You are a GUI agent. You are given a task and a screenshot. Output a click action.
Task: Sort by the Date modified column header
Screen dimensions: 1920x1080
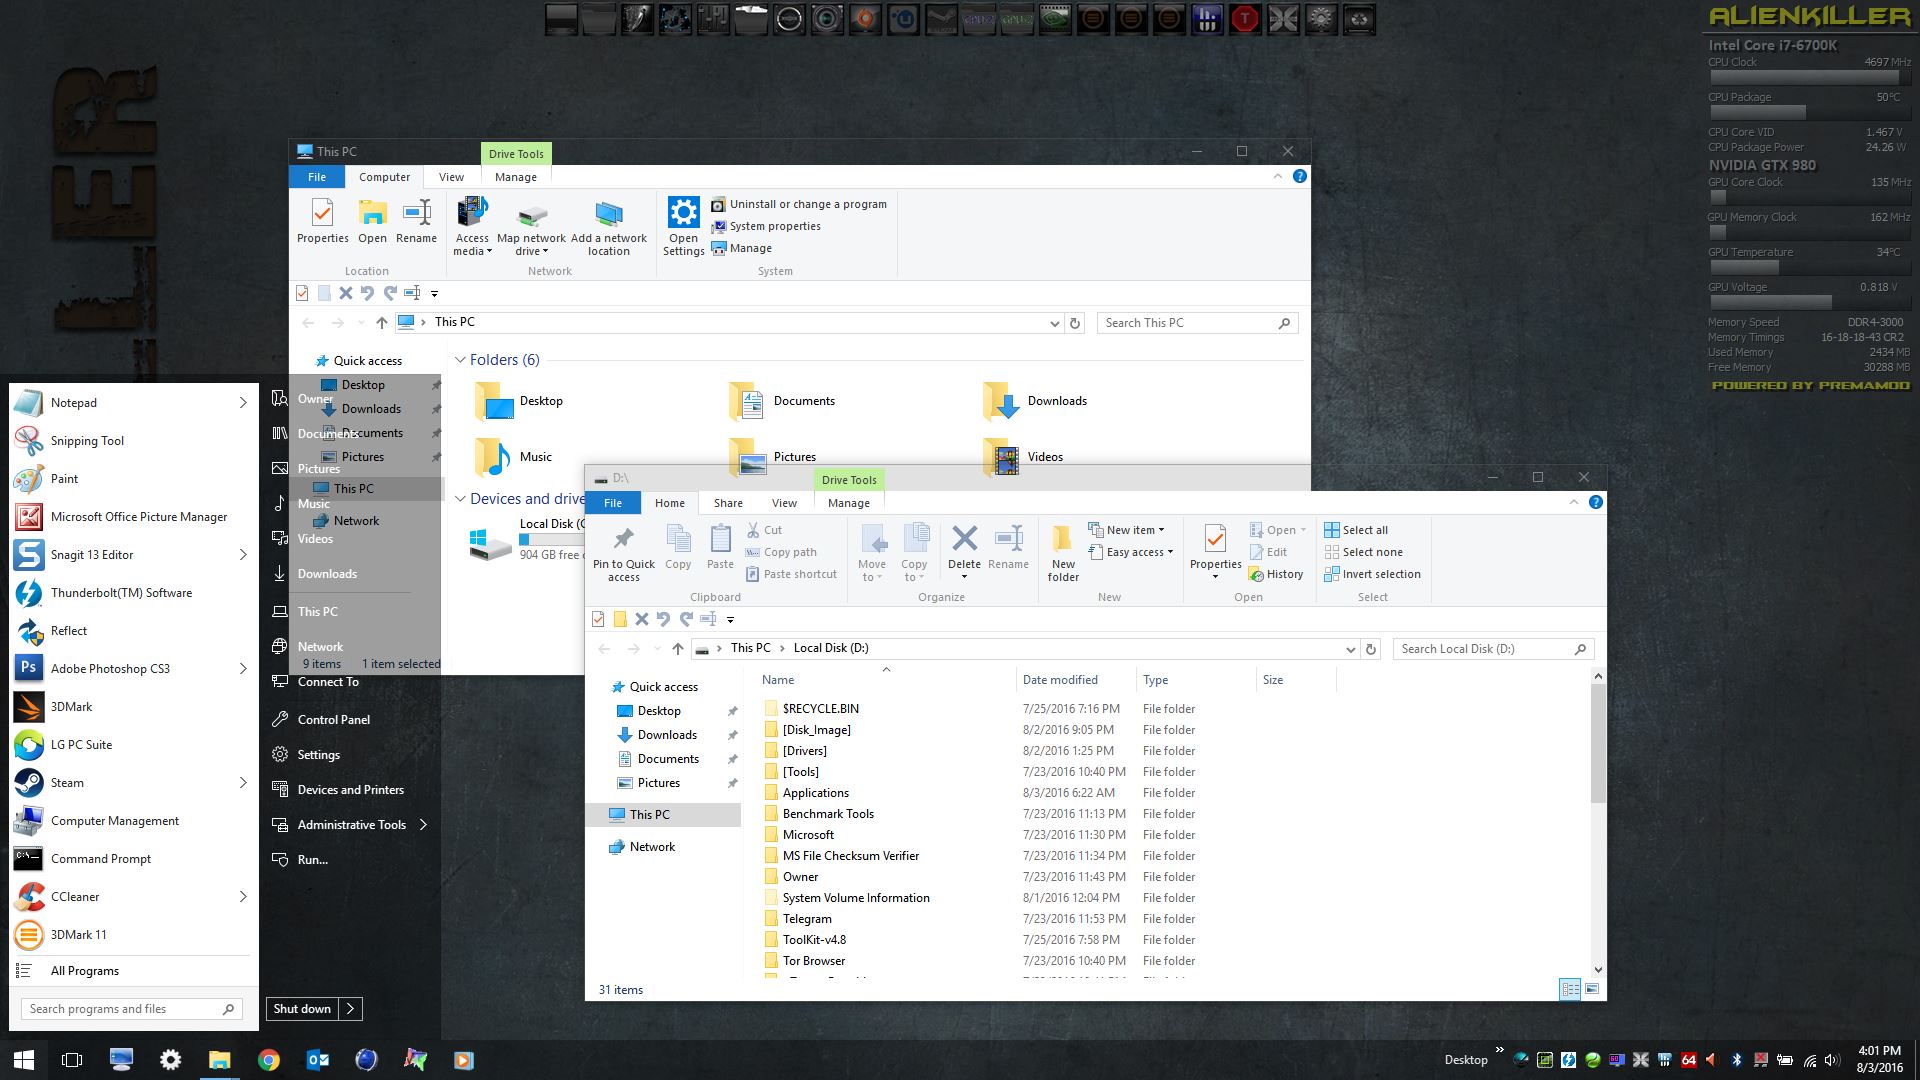1060,680
